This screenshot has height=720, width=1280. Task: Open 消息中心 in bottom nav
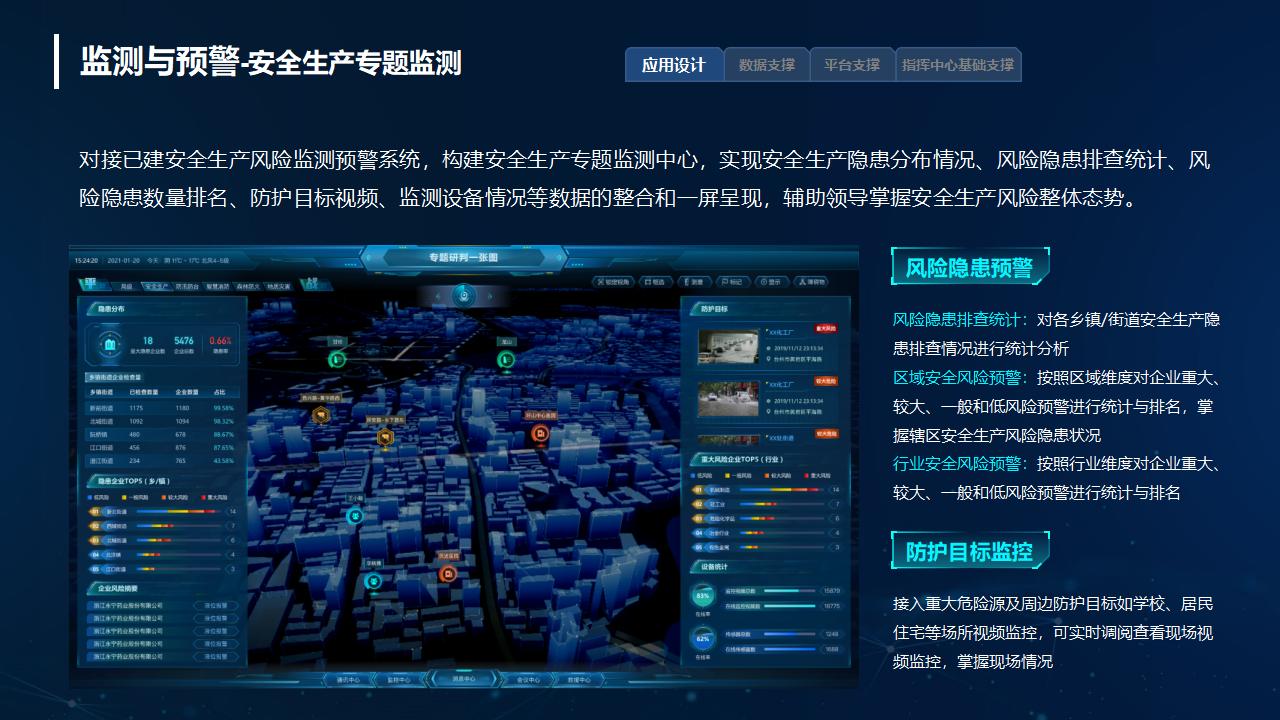(464, 680)
